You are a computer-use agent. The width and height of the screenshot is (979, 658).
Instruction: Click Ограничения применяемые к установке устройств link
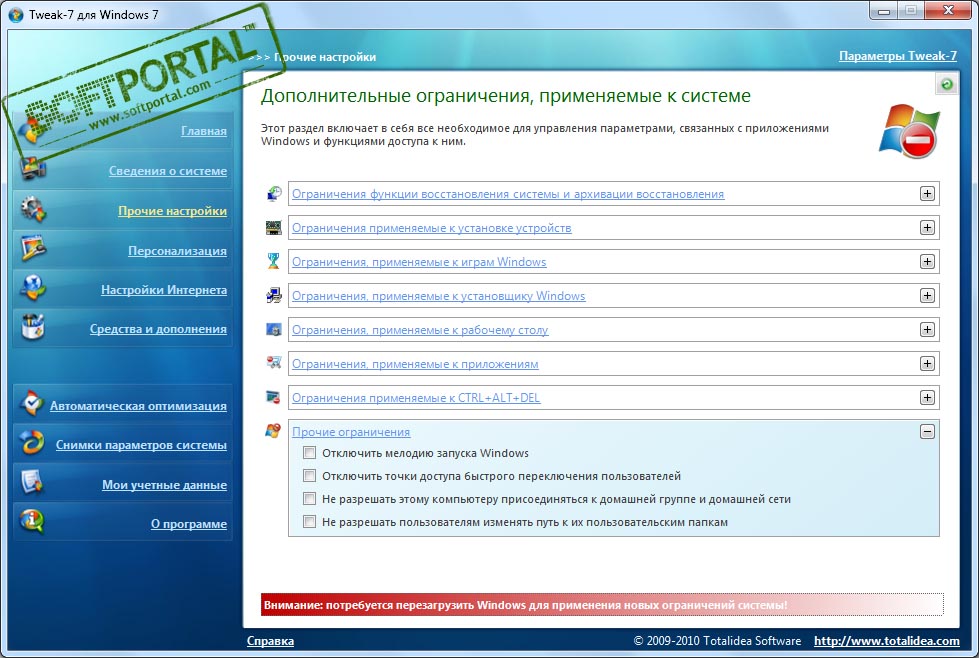pos(431,228)
